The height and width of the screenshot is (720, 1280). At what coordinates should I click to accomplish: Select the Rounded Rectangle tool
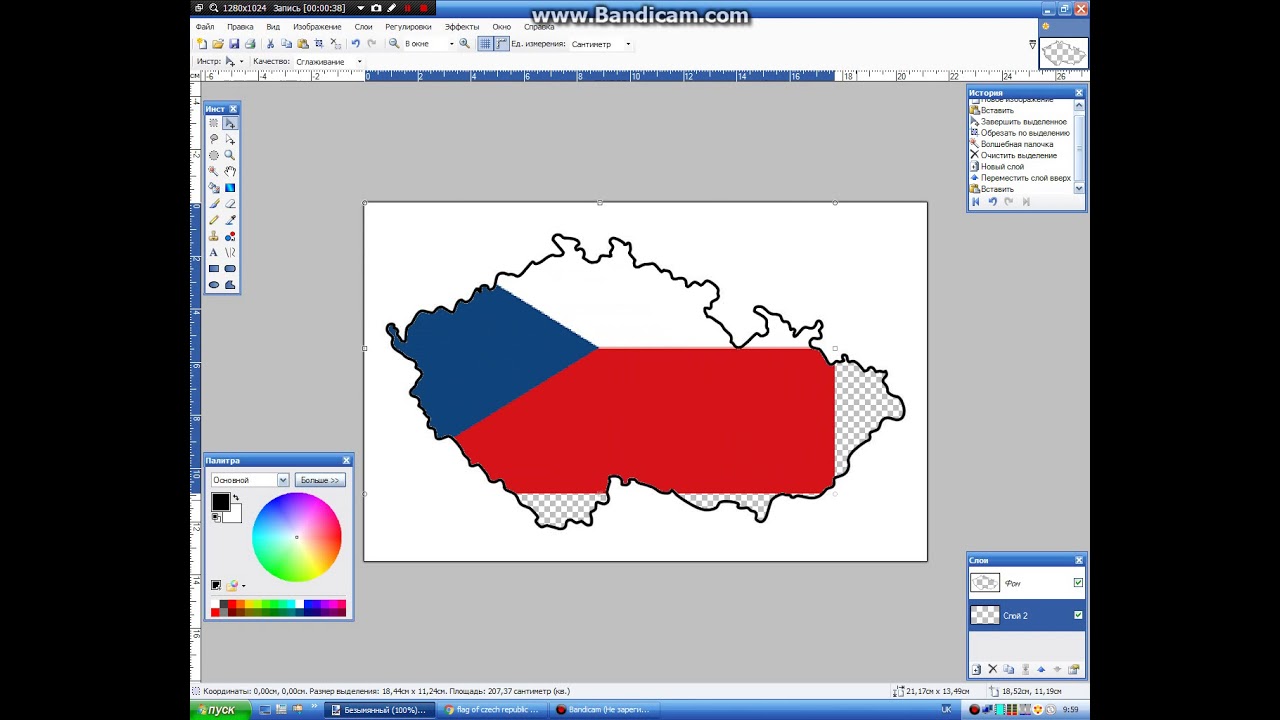pos(230,268)
